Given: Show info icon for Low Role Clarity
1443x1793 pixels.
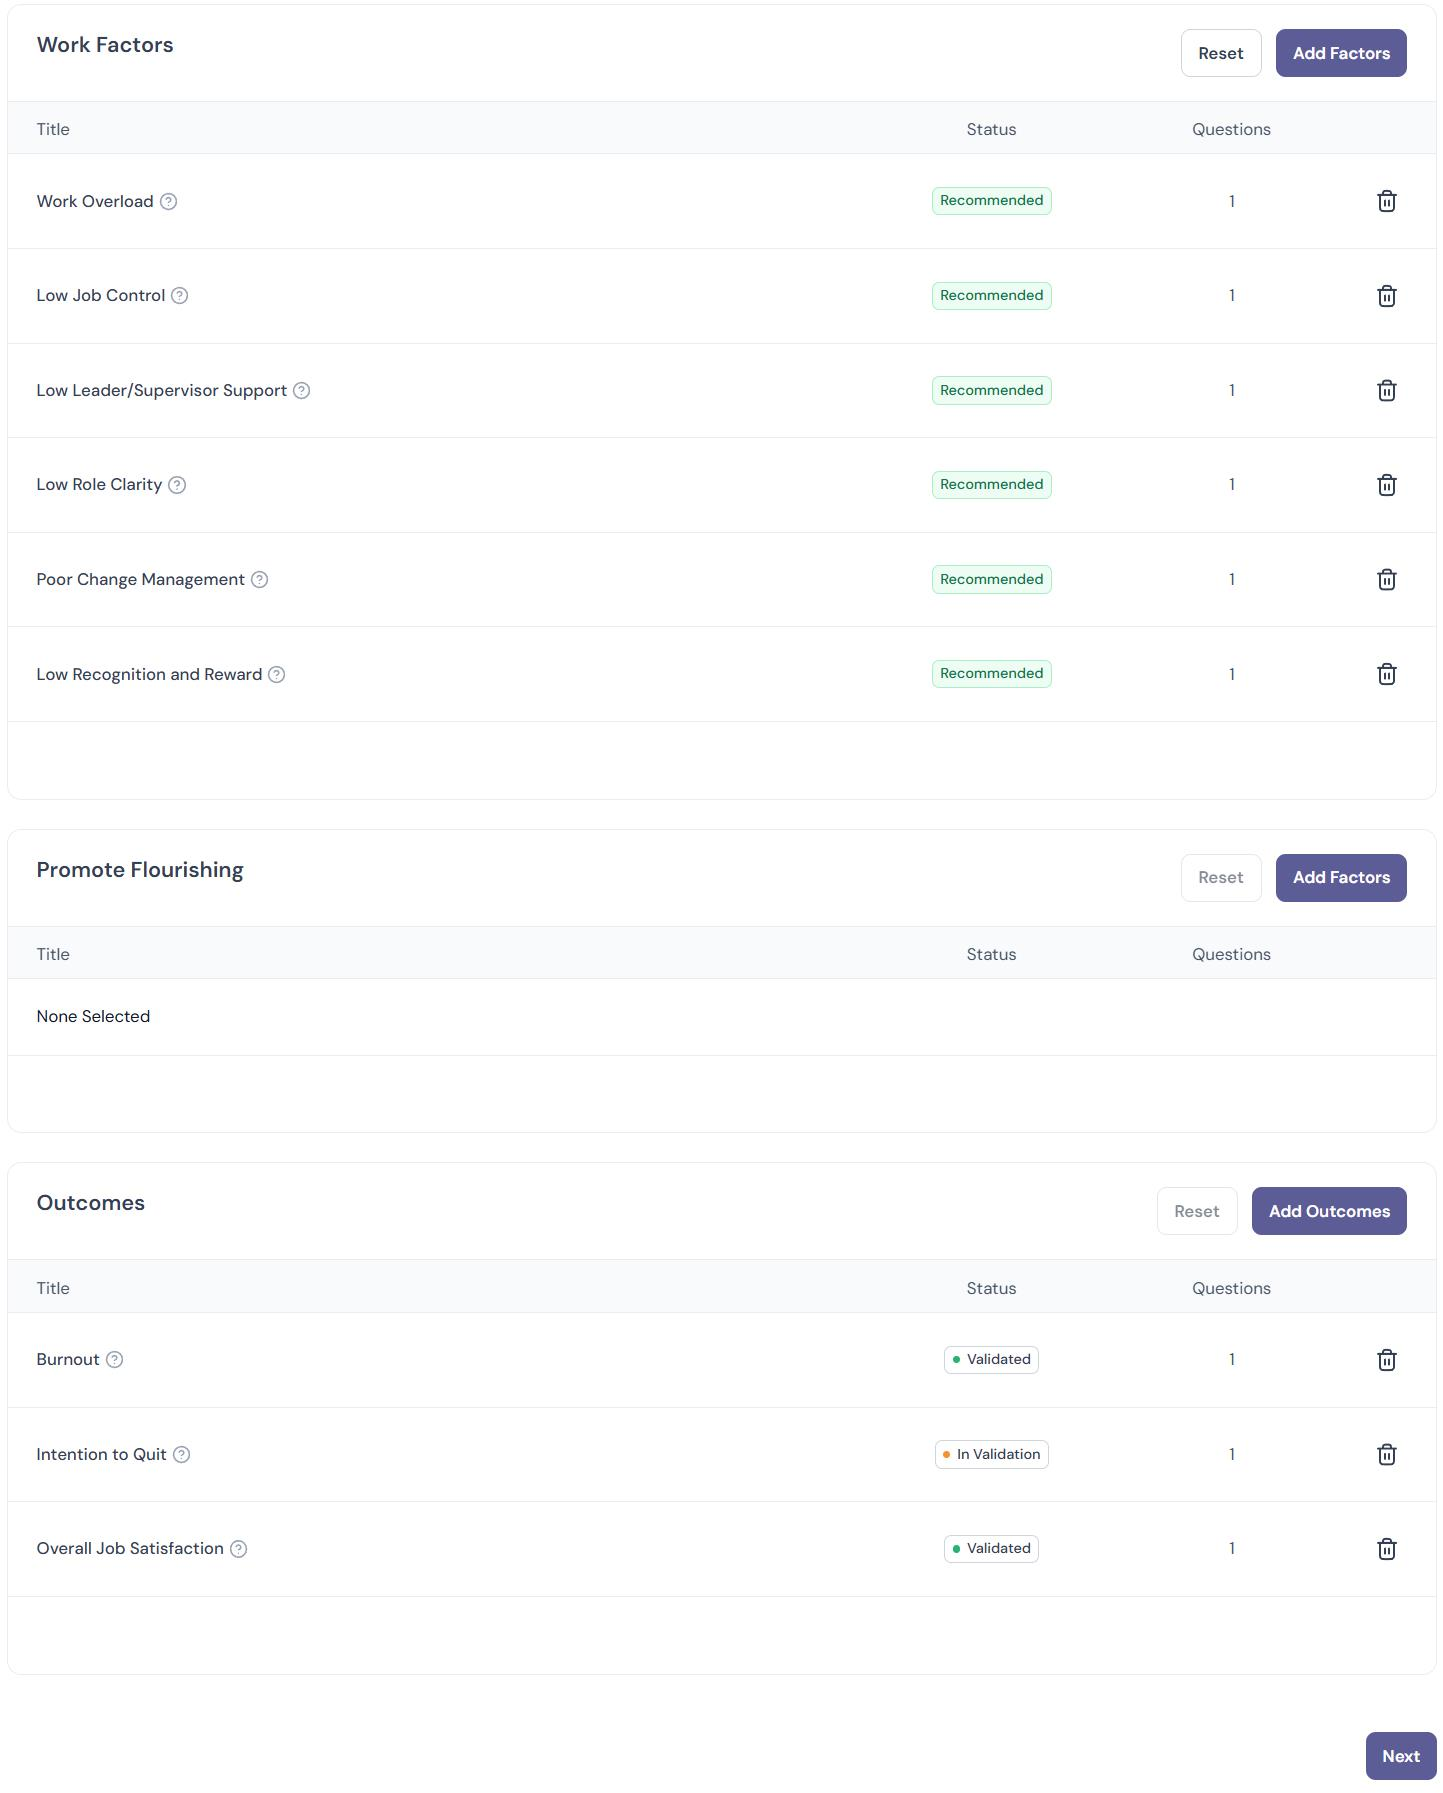Looking at the screenshot, I should click(177, 485).
